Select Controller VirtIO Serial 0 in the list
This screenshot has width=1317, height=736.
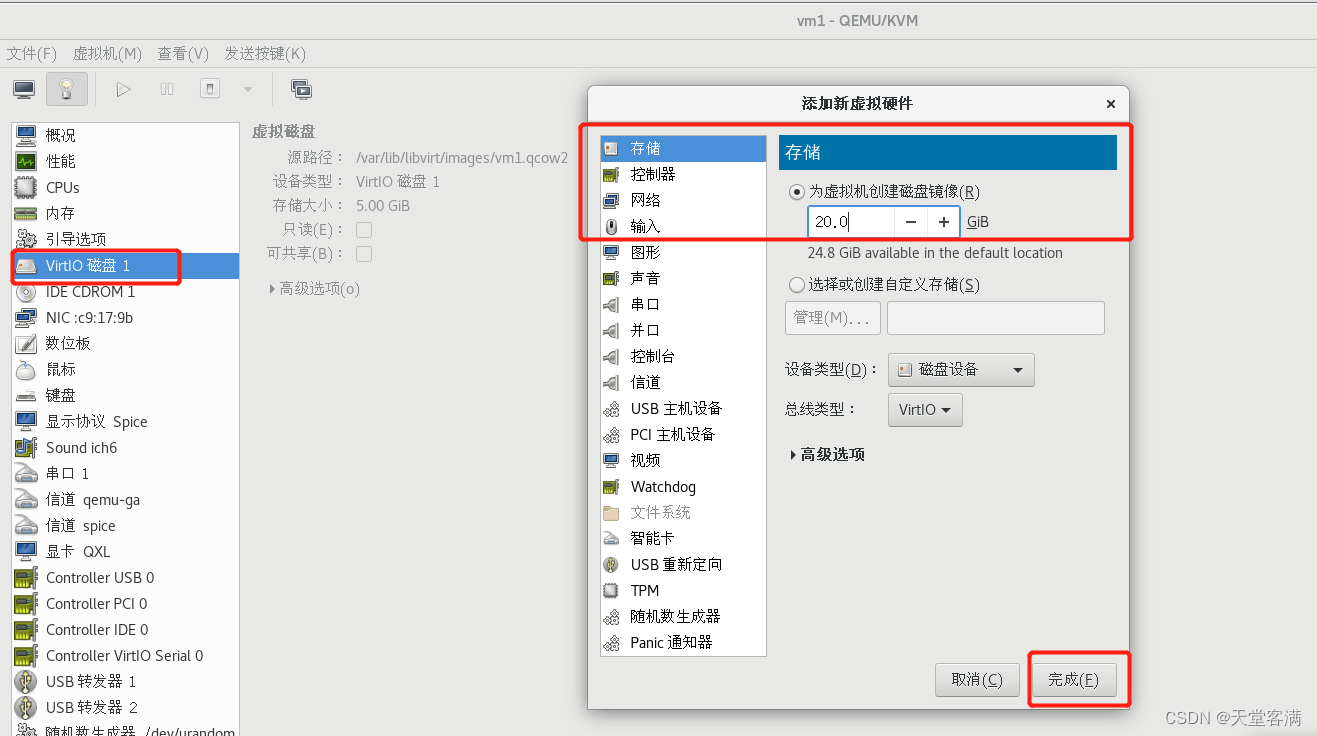pyautogui.click(x=125, y=655)
